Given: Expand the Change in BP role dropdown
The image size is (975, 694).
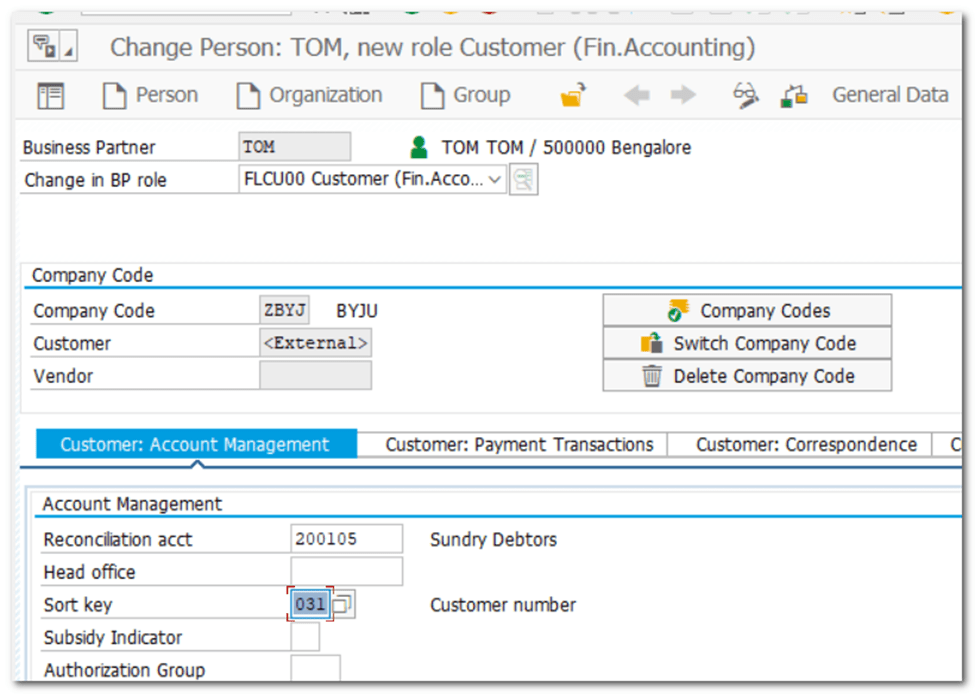Looking at the screenshot, I should point(496,181).
